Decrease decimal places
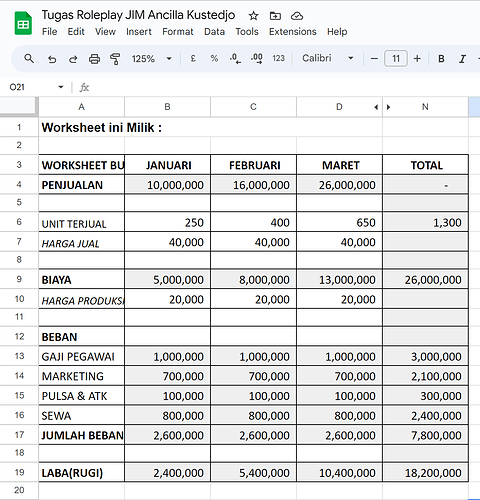Image resolution: width=480 pixels, height=500 pixels. [235, 59]
